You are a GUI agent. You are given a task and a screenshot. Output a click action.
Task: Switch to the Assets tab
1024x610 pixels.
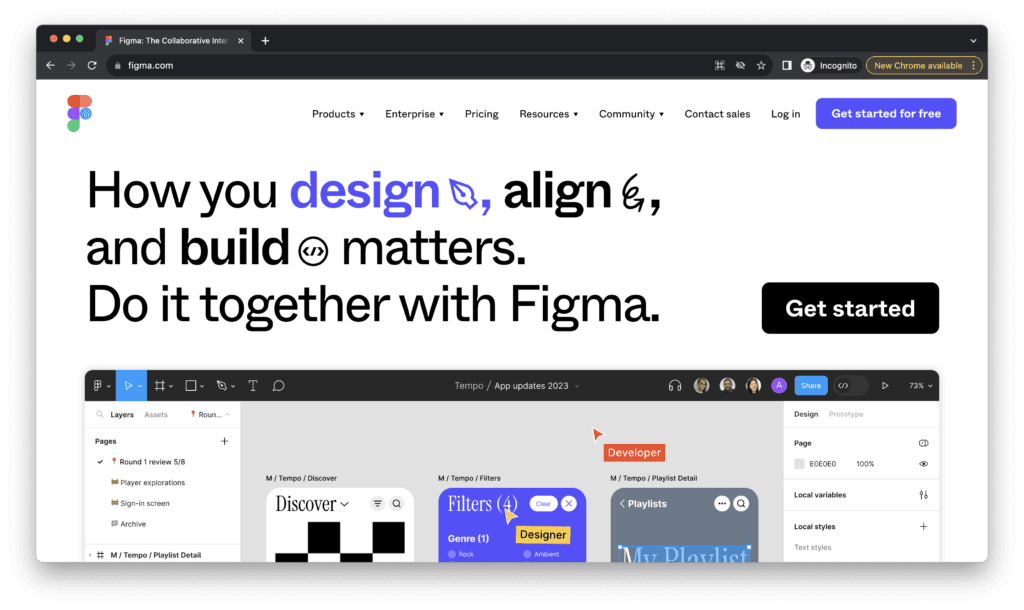pos(156,413)
